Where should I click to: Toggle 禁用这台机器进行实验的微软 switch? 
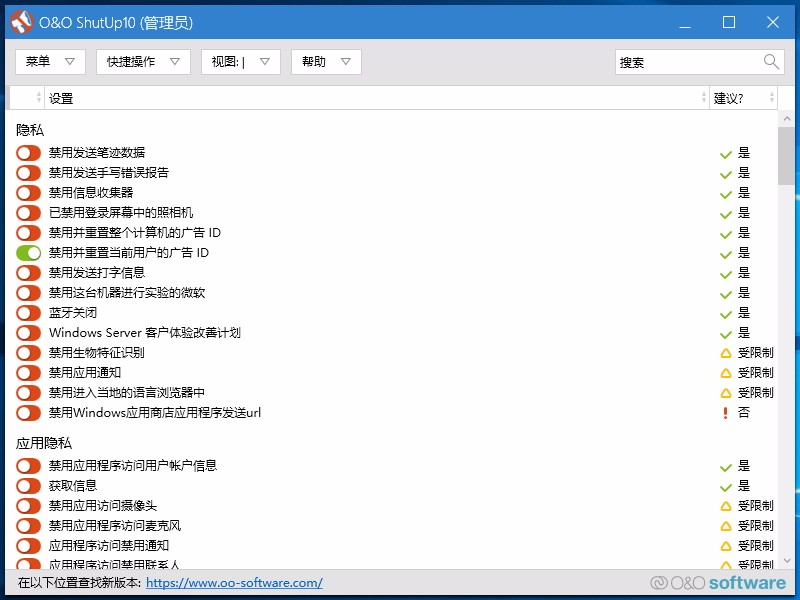pyautogui.click(x=28, y=293)
